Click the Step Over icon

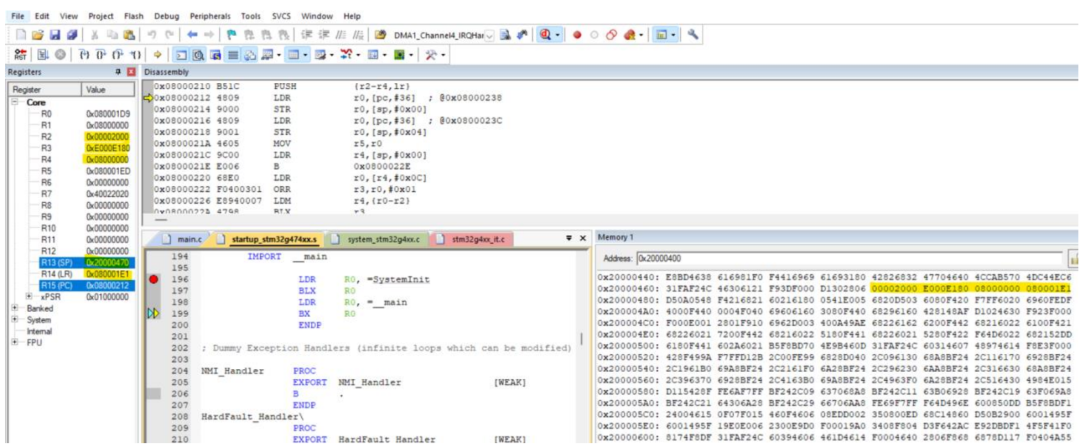[100, 54]
